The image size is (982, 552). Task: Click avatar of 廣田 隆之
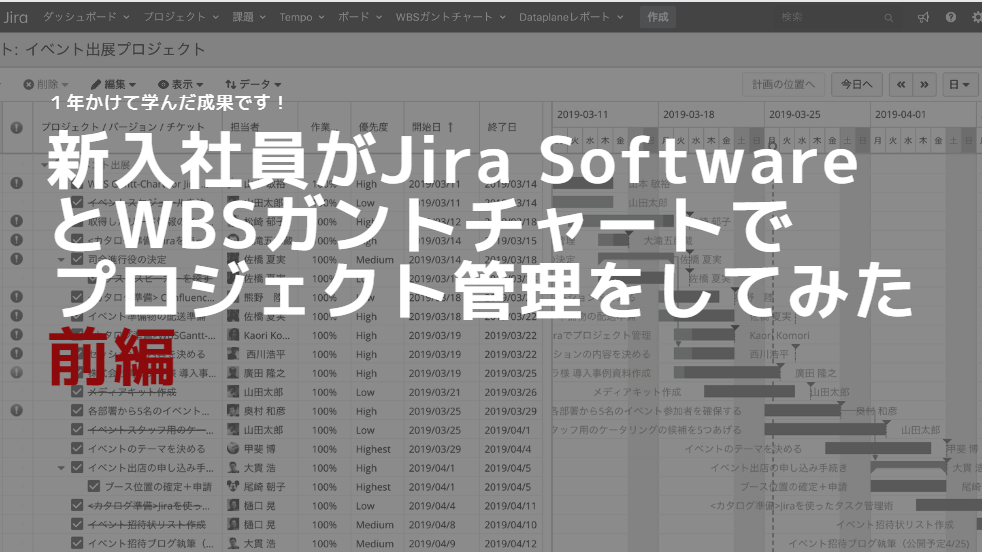tap(233, 373)
